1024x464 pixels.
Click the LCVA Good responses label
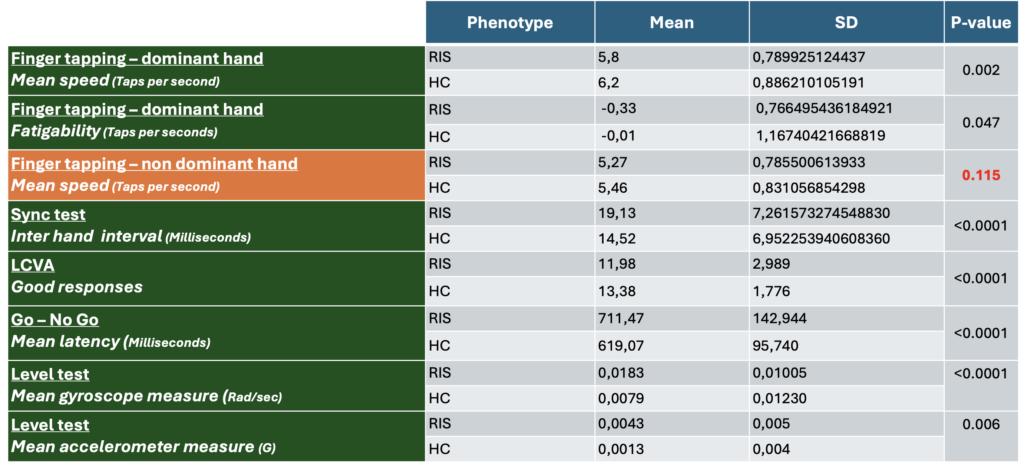click(217, 278)
